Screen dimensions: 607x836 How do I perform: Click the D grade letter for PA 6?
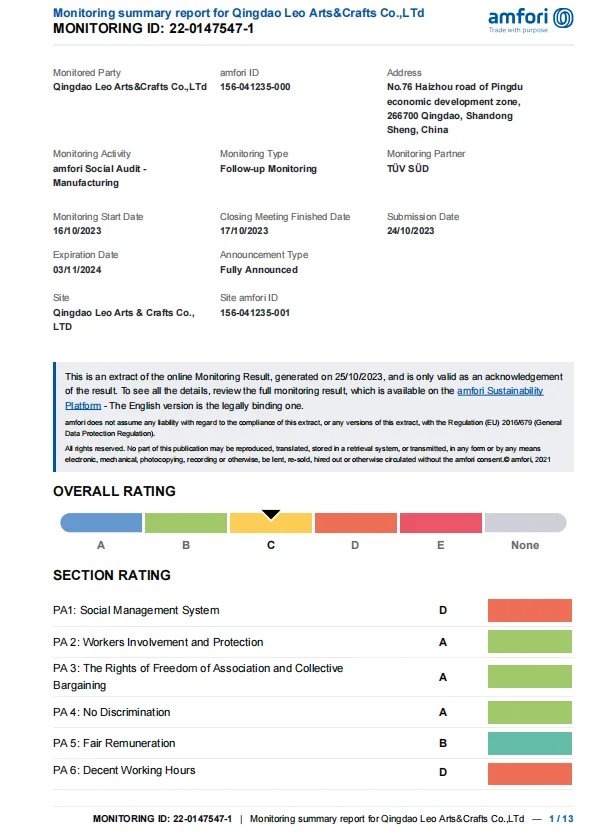pos(443,772)
